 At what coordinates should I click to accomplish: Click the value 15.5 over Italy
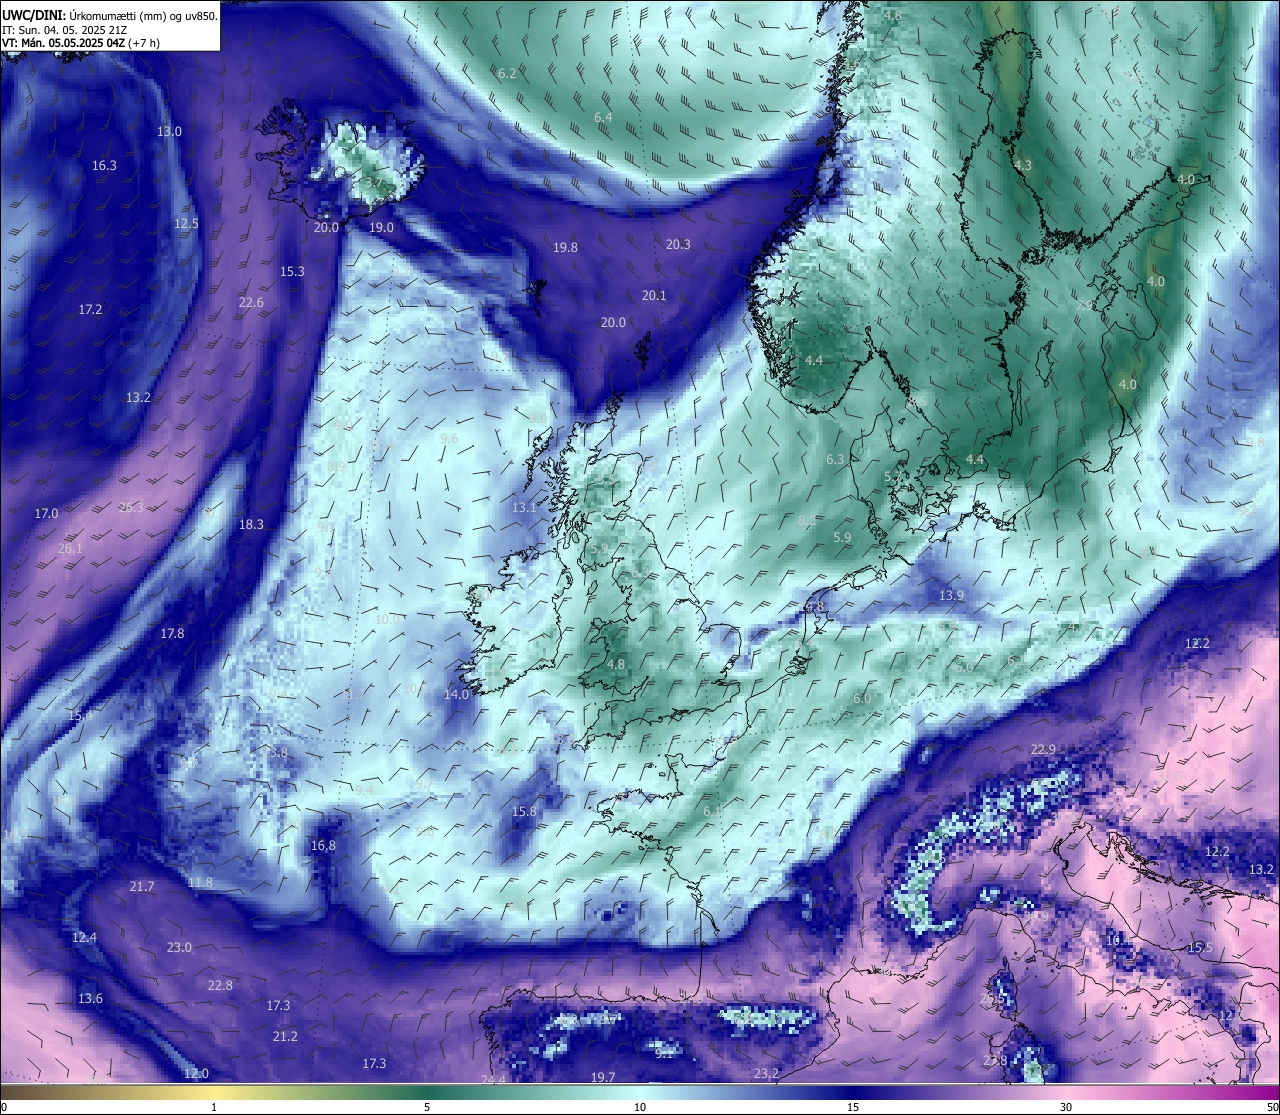1200,948
